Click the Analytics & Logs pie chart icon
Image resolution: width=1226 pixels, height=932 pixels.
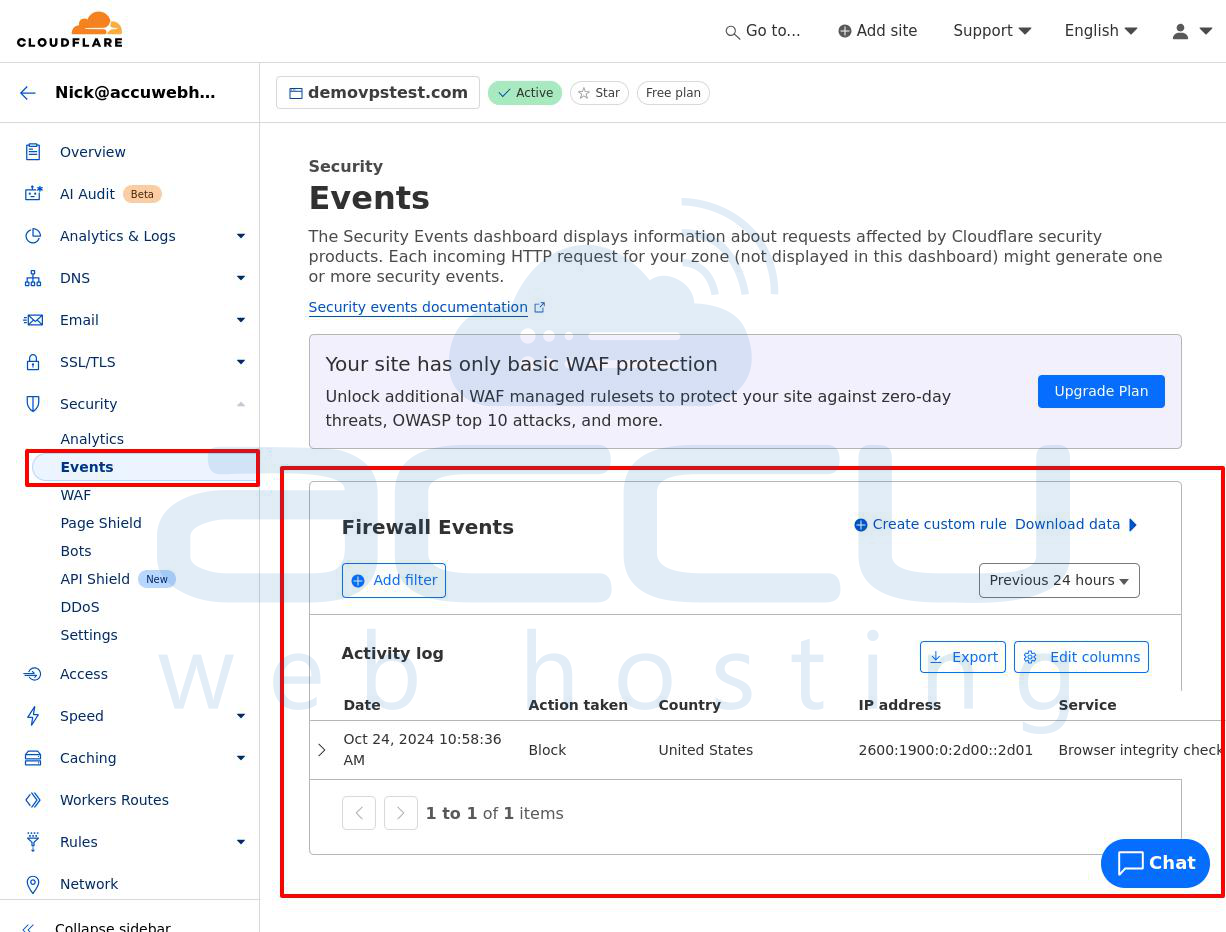(33, 236)
